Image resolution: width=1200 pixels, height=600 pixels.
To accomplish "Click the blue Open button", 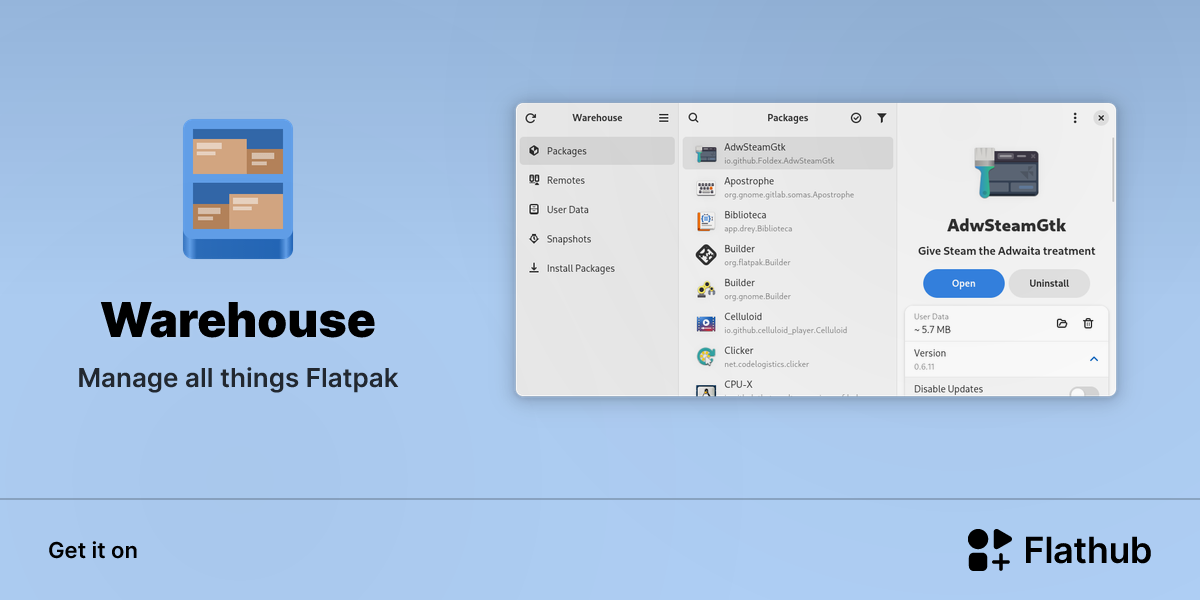I will click(963, 283).
